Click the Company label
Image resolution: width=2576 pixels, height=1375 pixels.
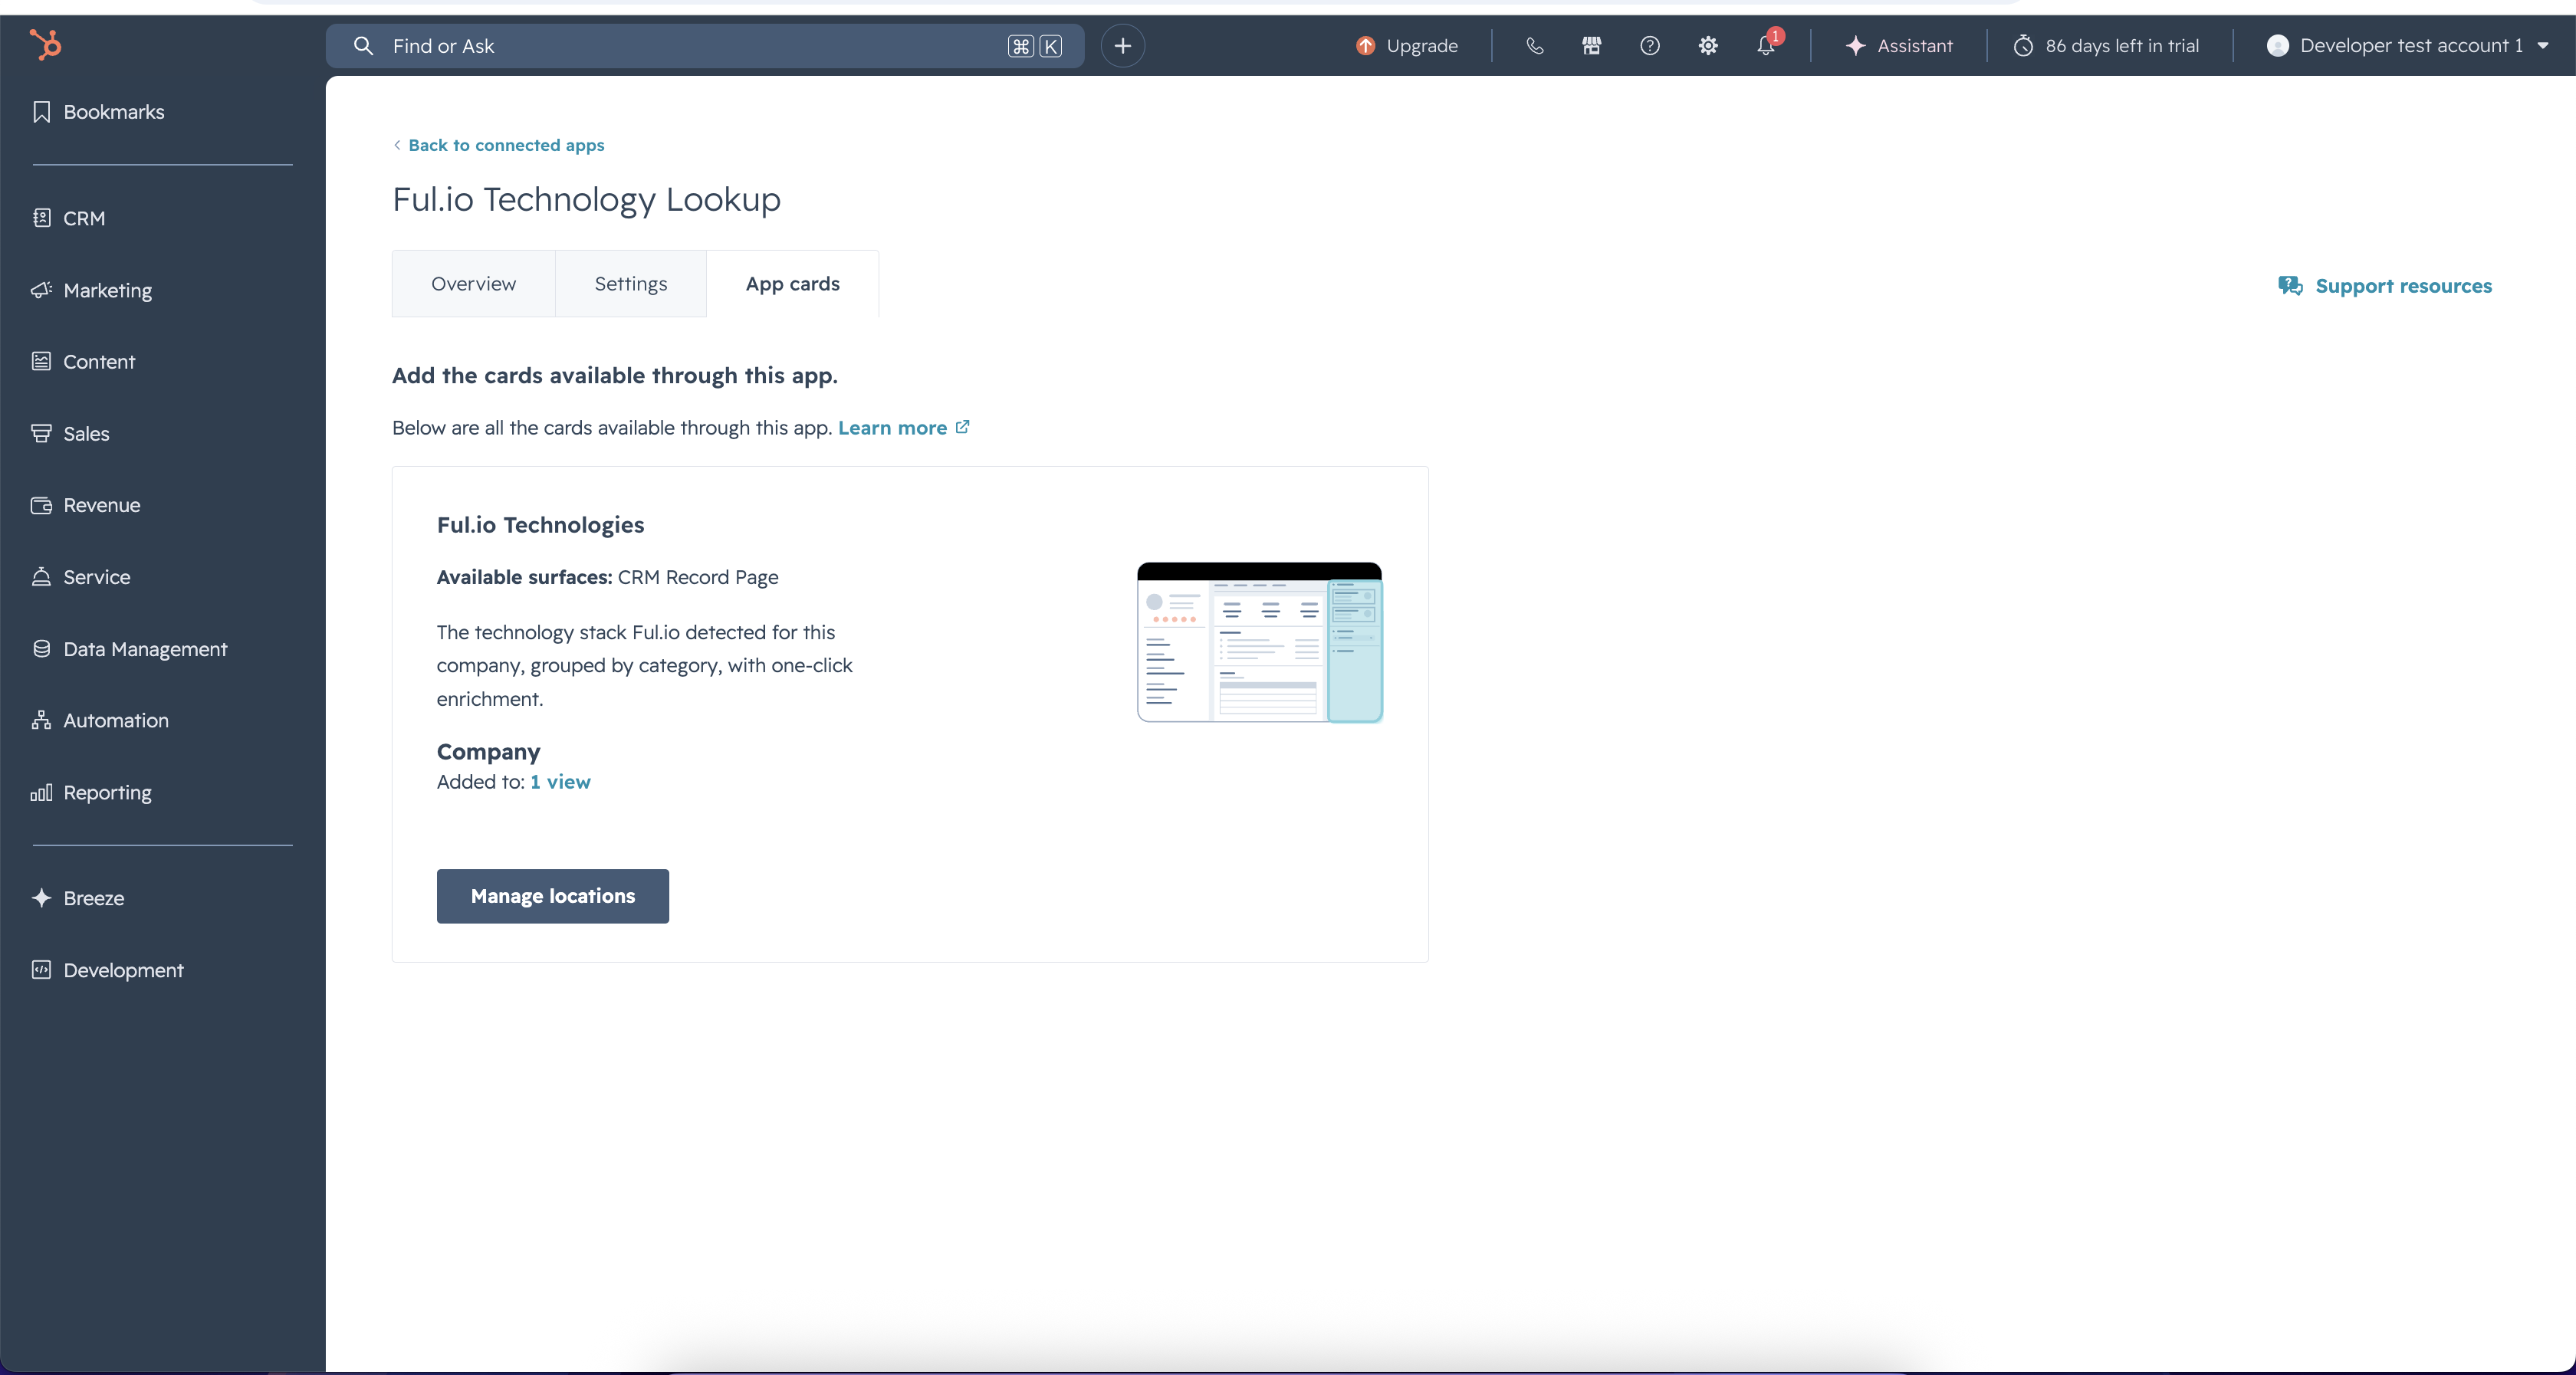tap(488, 752)
